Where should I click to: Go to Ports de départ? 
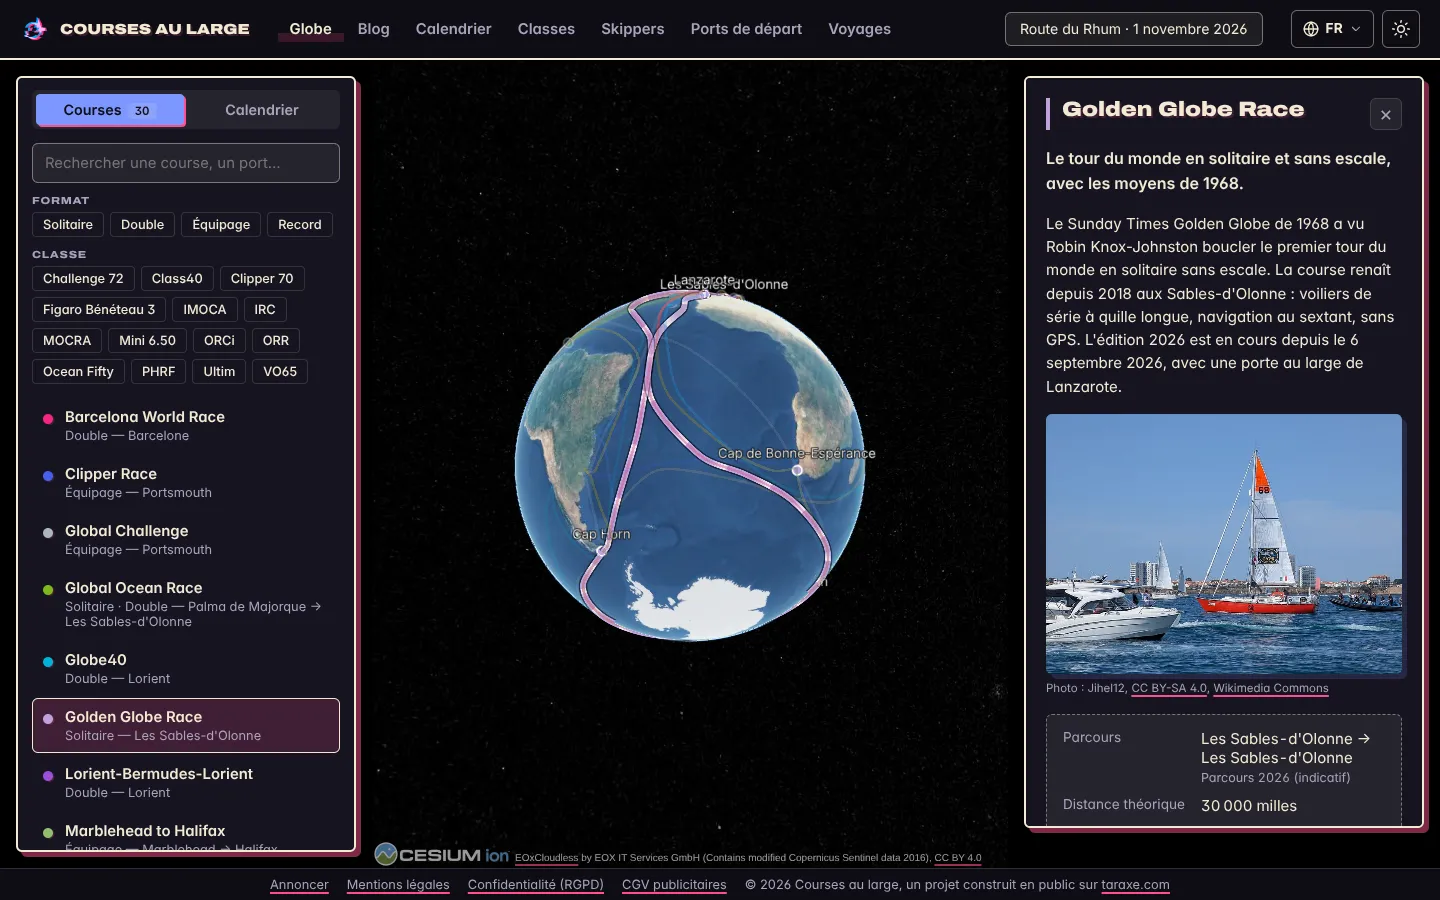click(x=746, y=29)
